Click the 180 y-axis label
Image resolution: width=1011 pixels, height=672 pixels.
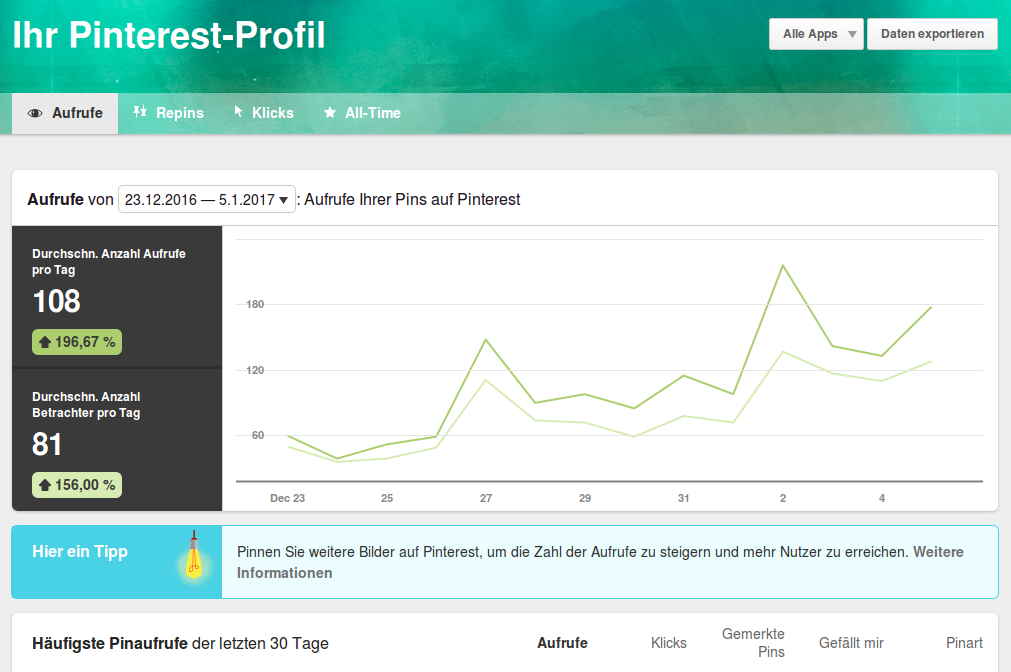255,304
